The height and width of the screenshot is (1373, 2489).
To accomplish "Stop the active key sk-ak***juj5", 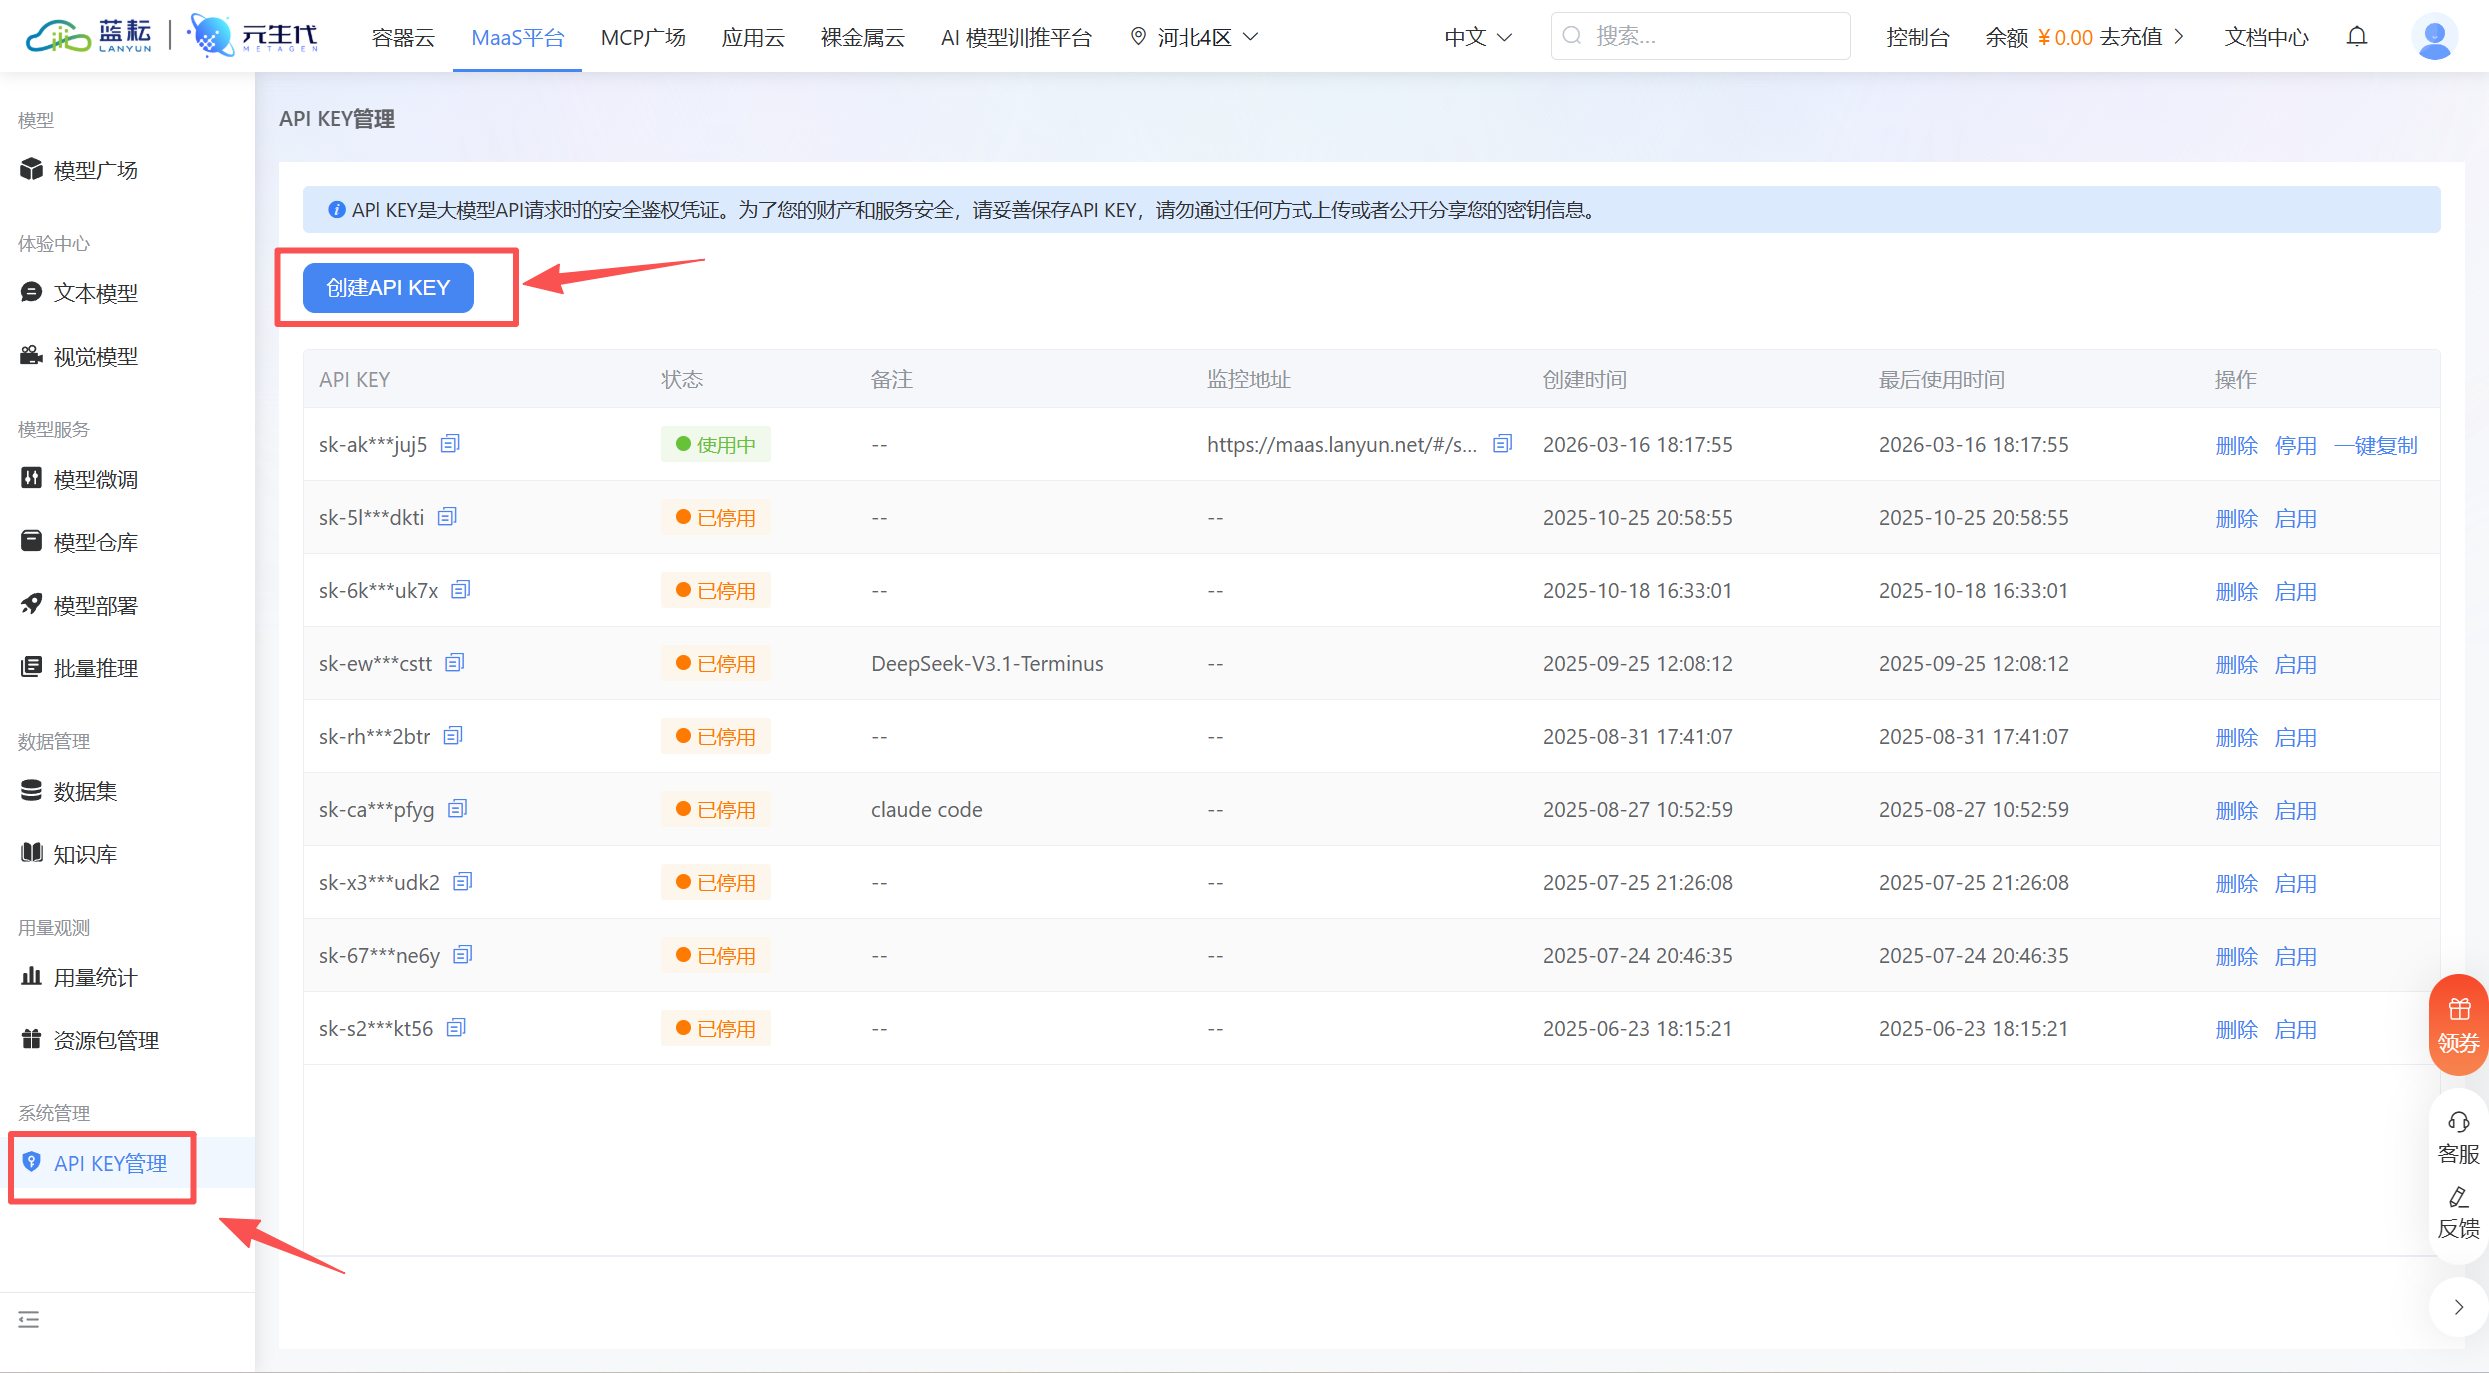I will [x=2296, y=445].
